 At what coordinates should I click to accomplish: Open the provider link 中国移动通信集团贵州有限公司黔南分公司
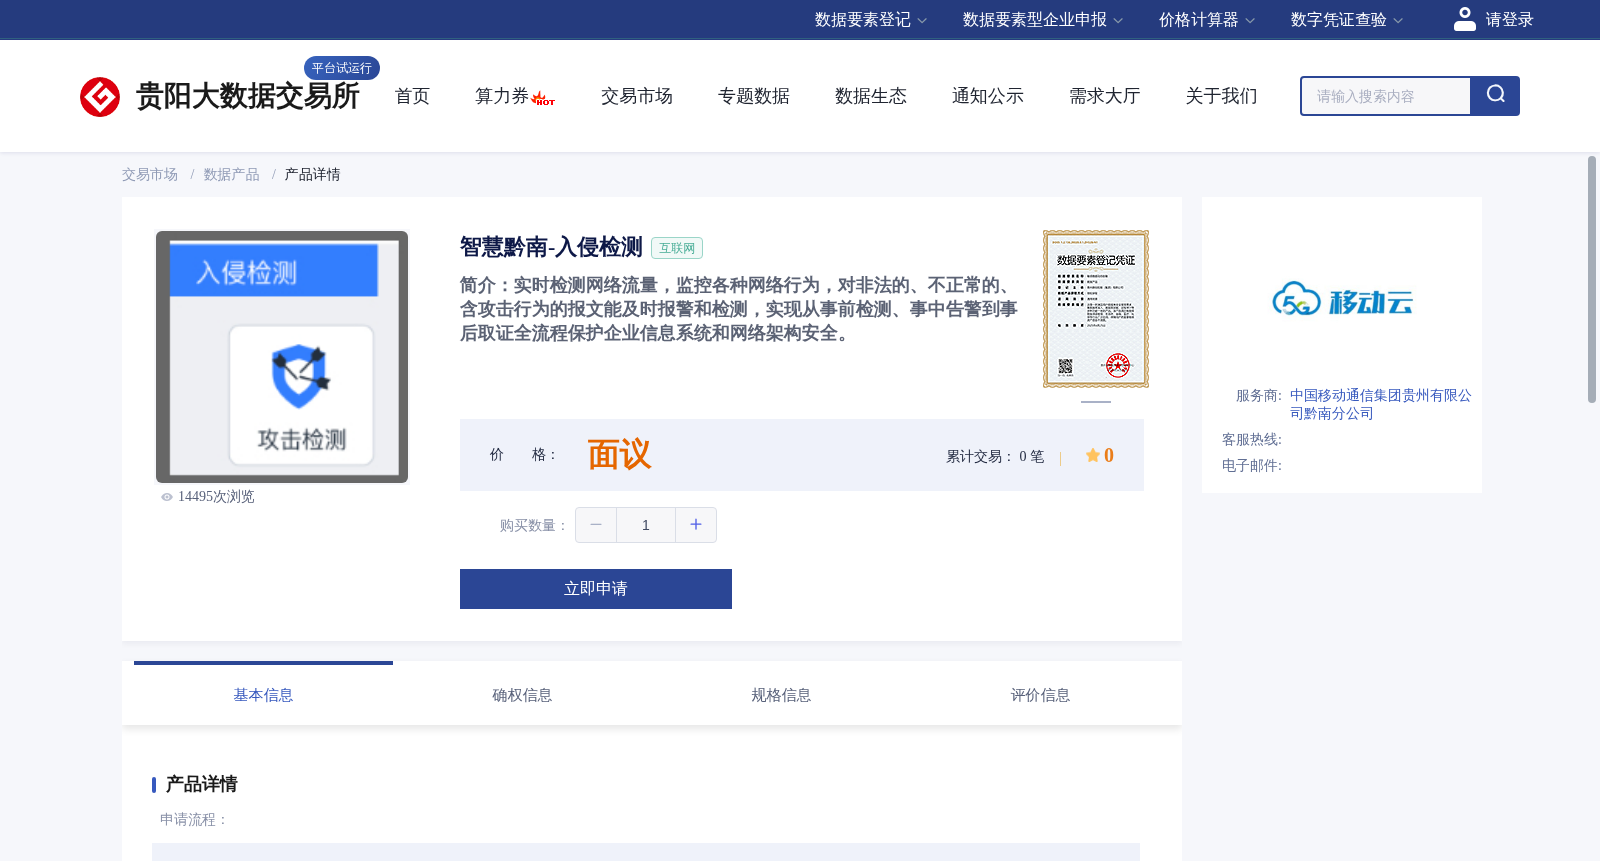pos(1380,404)
